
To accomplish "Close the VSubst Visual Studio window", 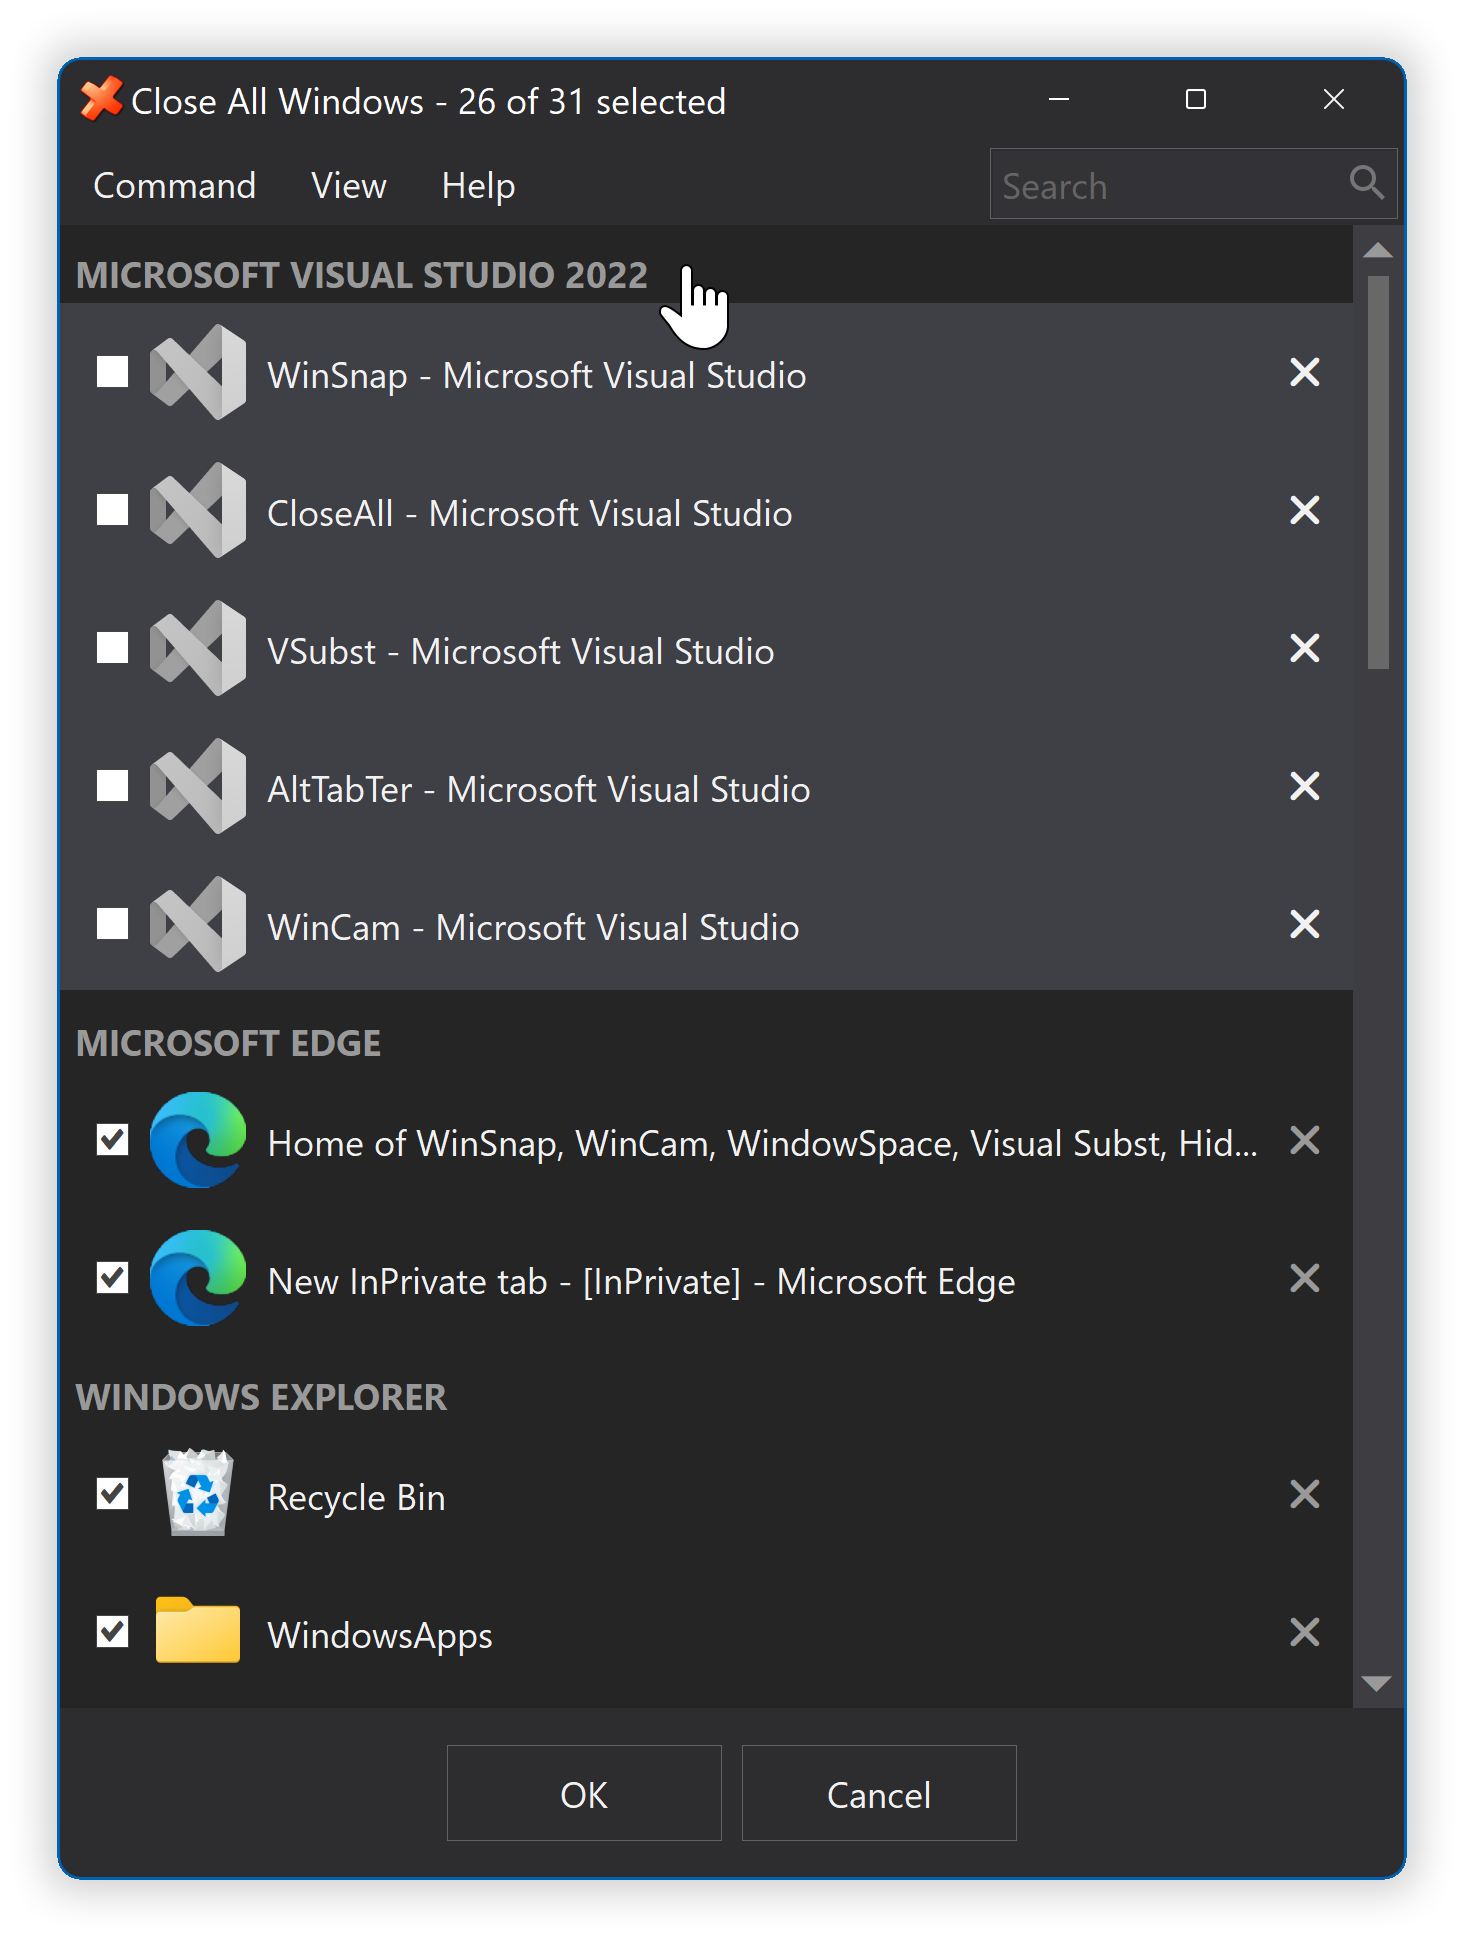I will (x=1305, y=649).
